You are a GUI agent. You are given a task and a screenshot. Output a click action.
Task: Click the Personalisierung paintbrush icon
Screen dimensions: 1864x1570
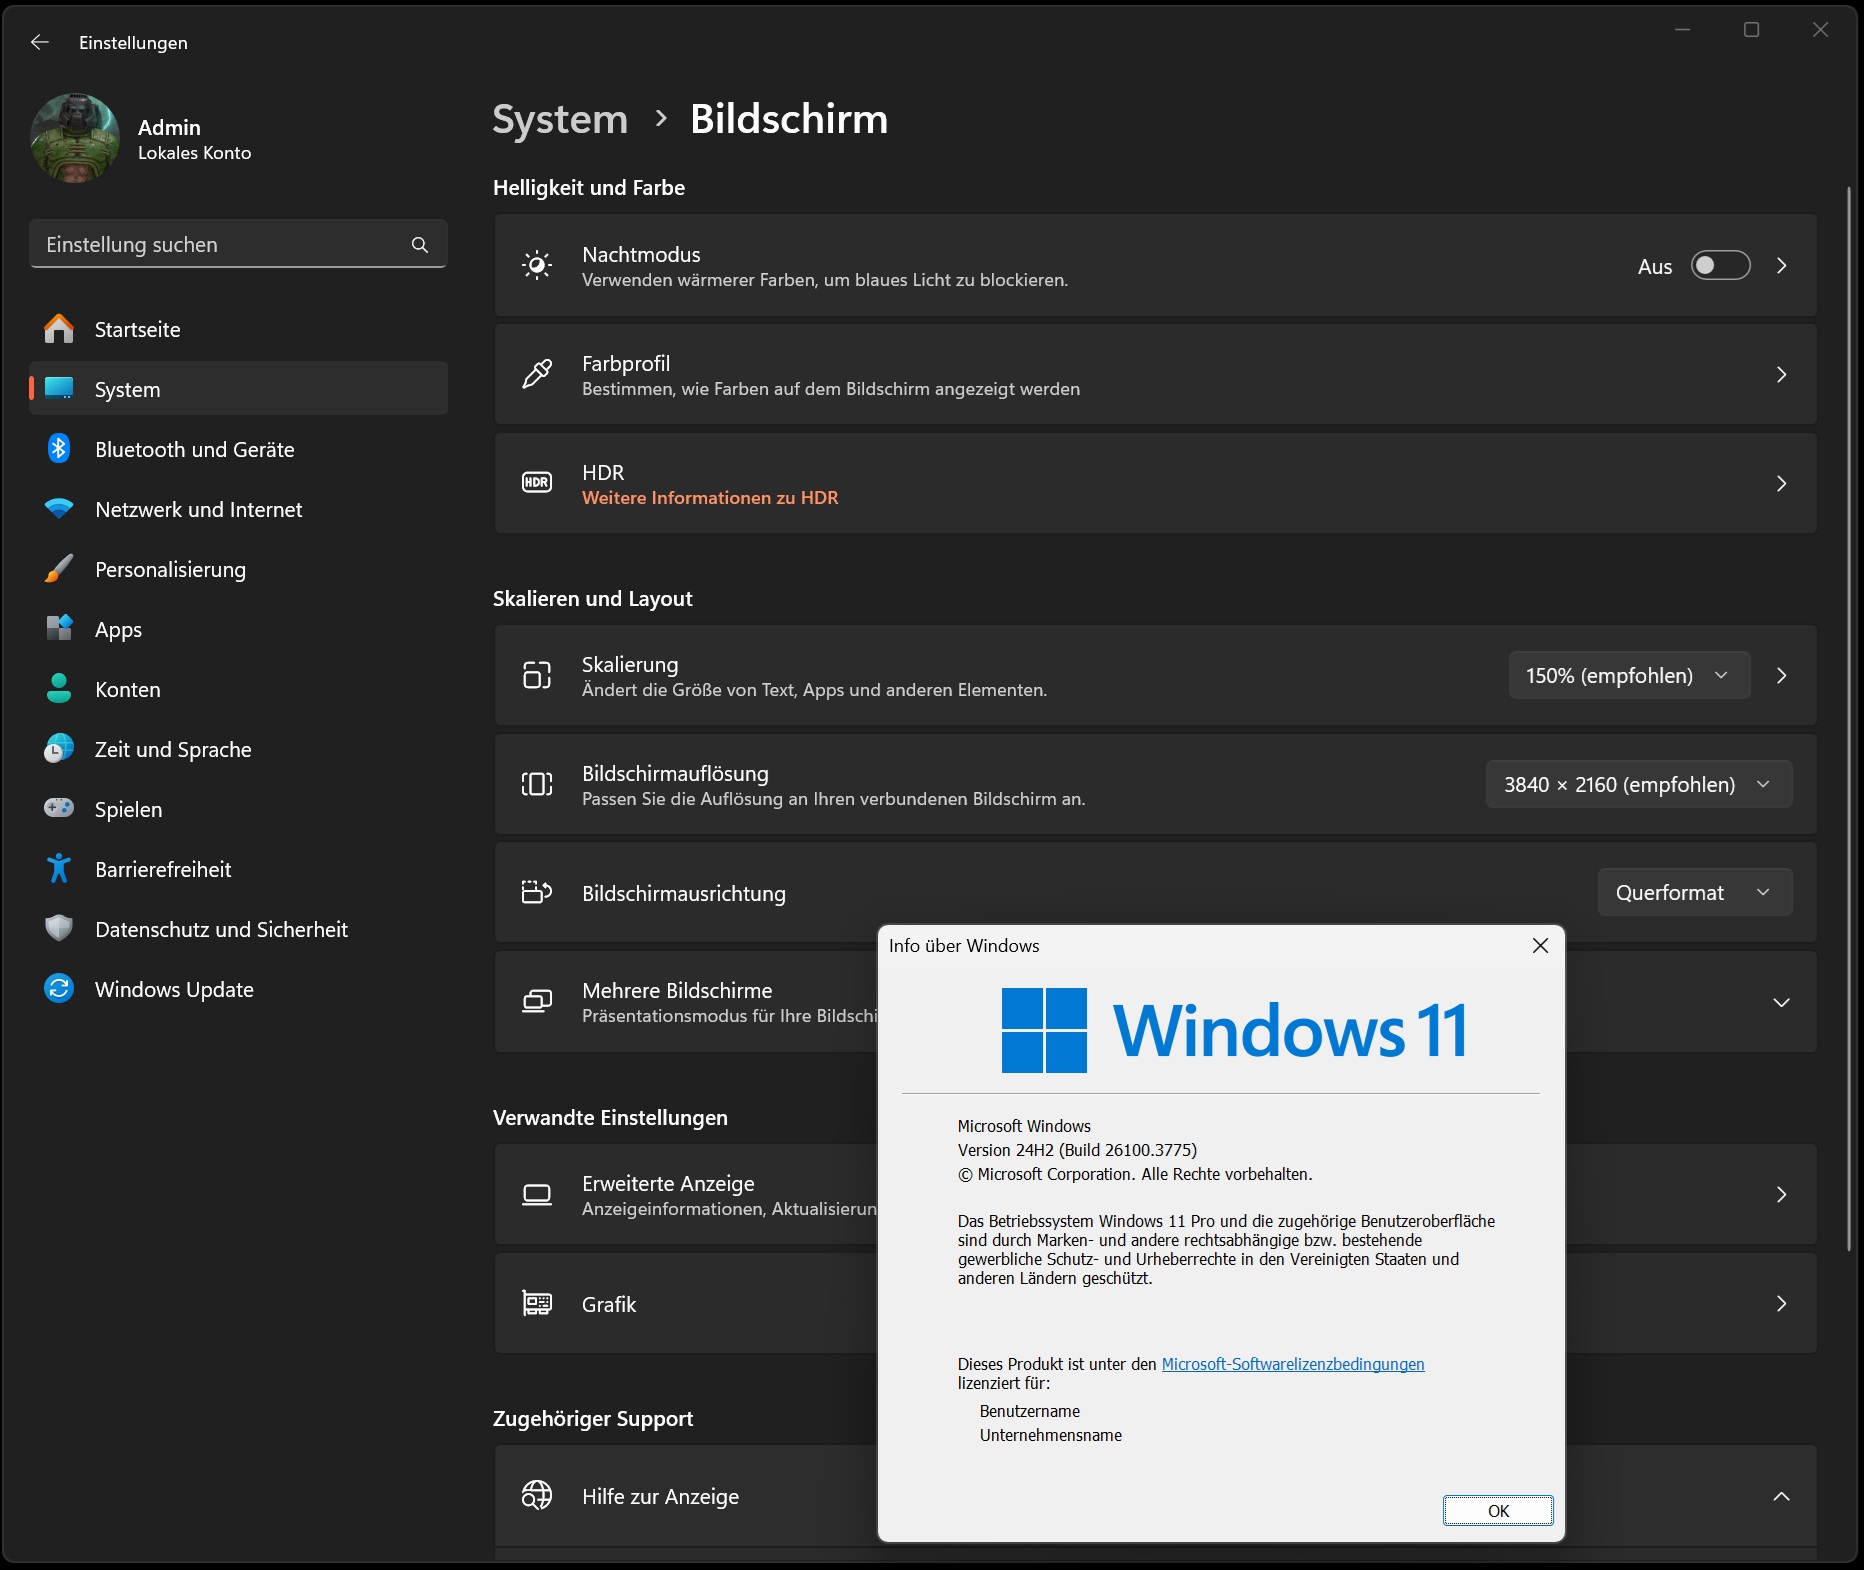click(59, 569)
